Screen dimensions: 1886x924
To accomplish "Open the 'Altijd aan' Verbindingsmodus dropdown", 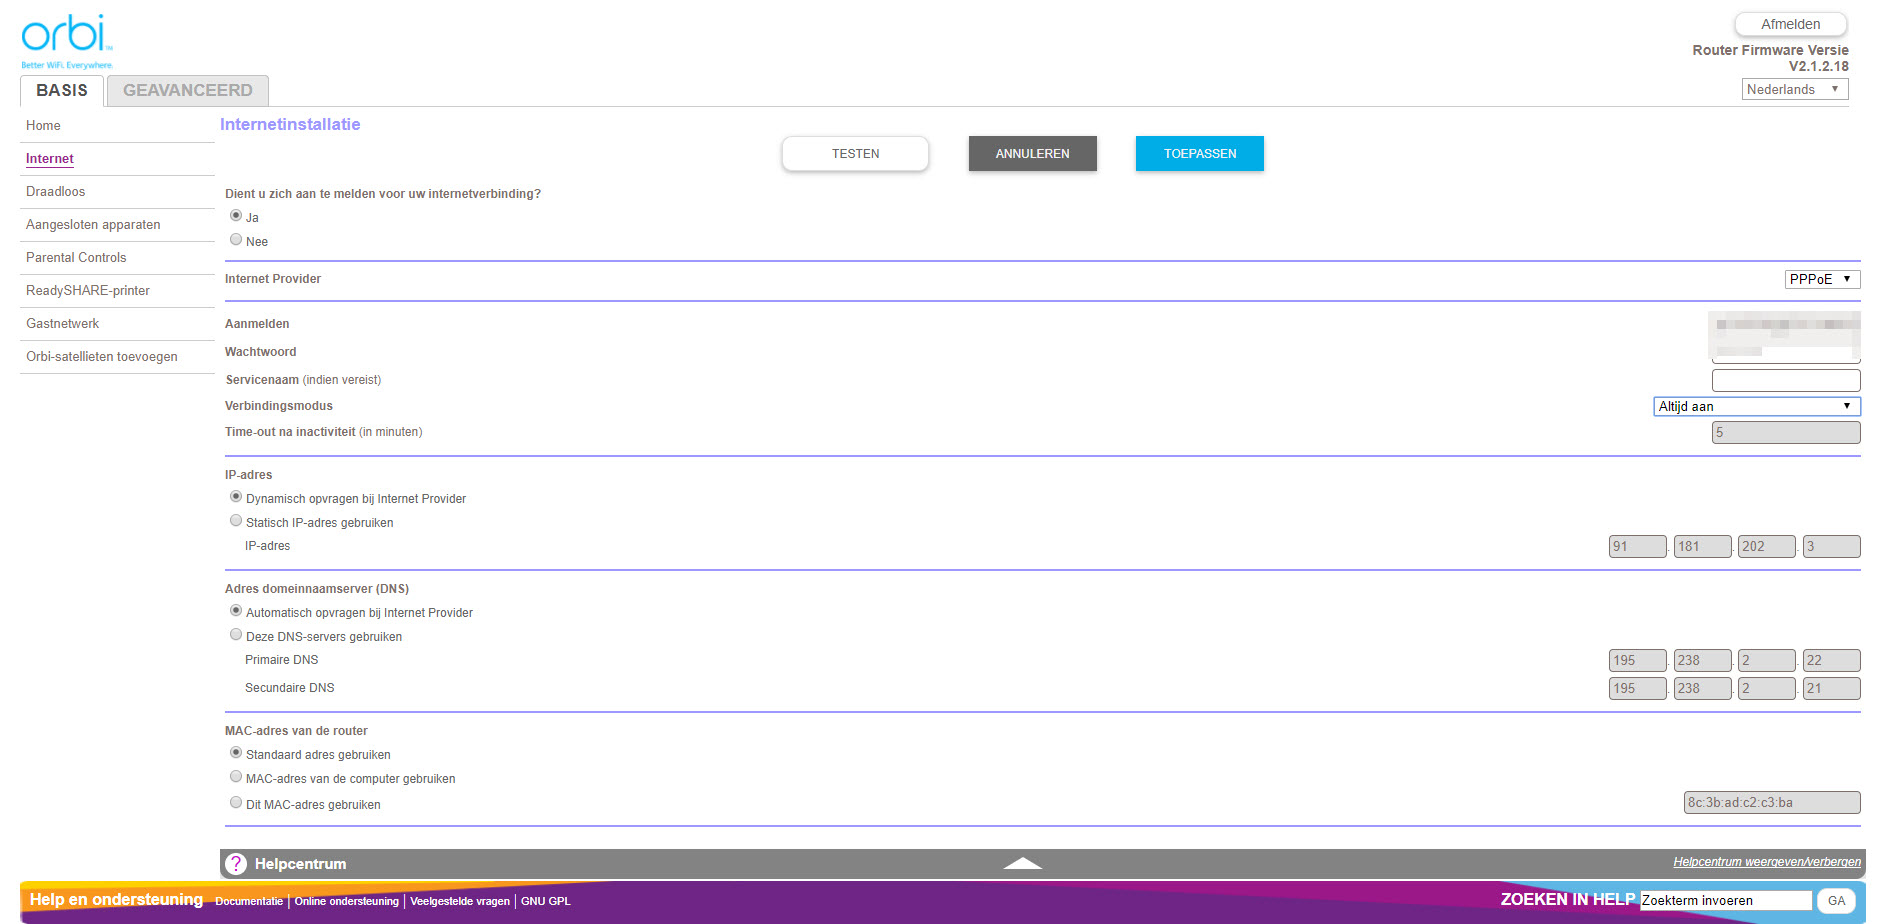I will pos(1757,406).
